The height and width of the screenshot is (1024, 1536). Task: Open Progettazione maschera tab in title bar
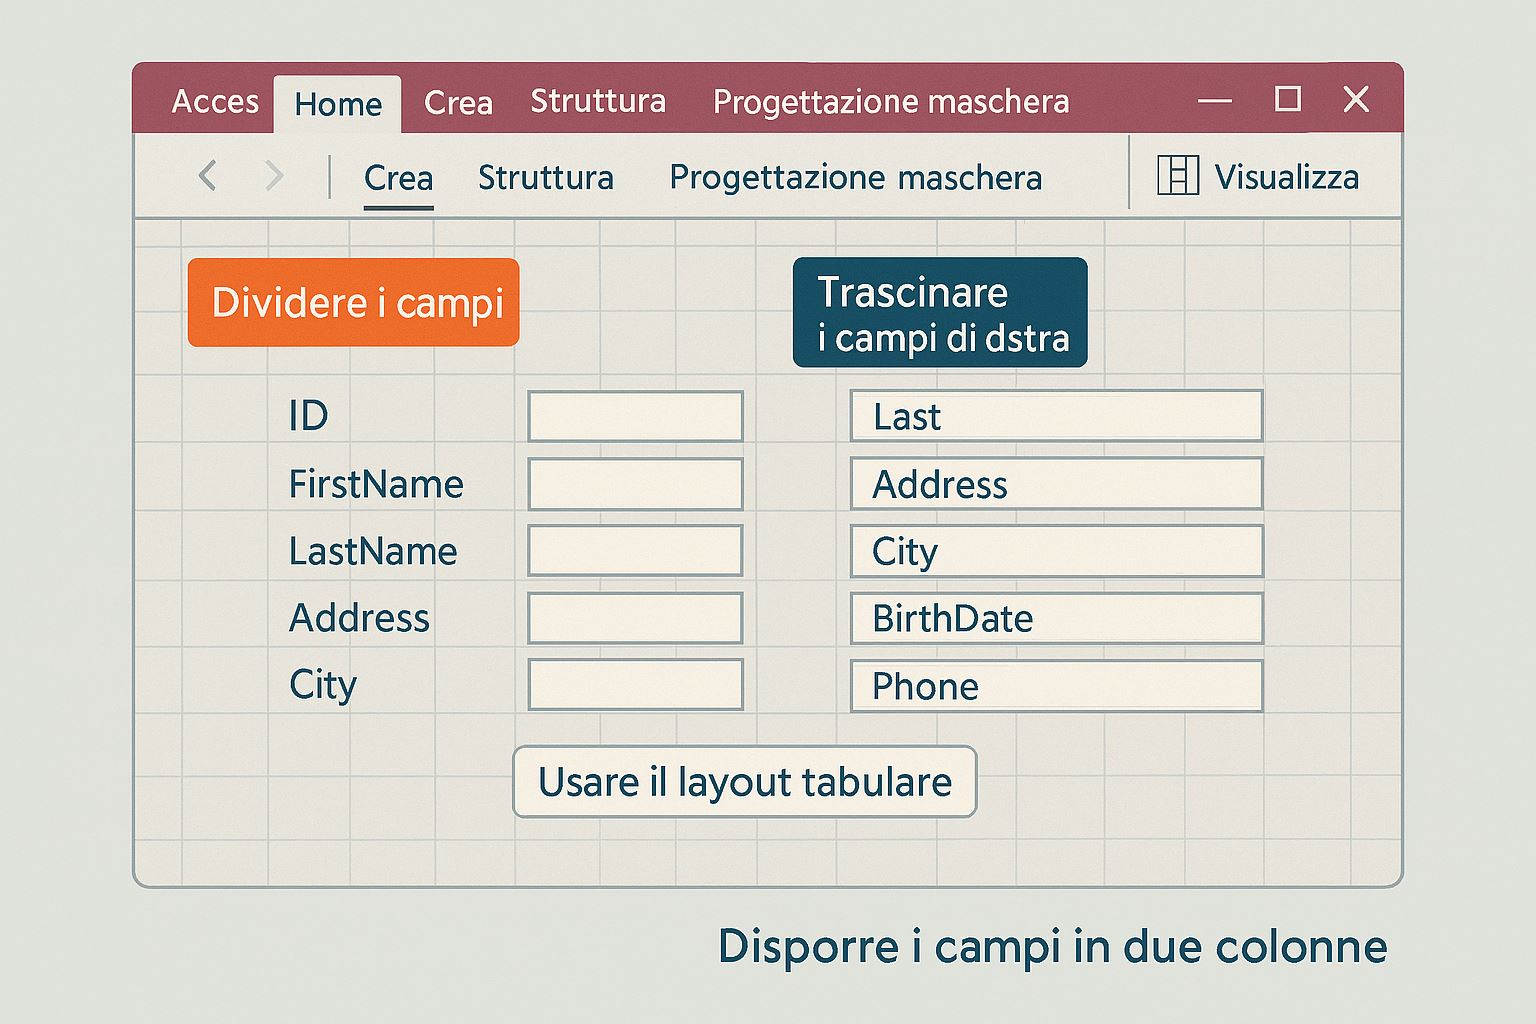890,102
